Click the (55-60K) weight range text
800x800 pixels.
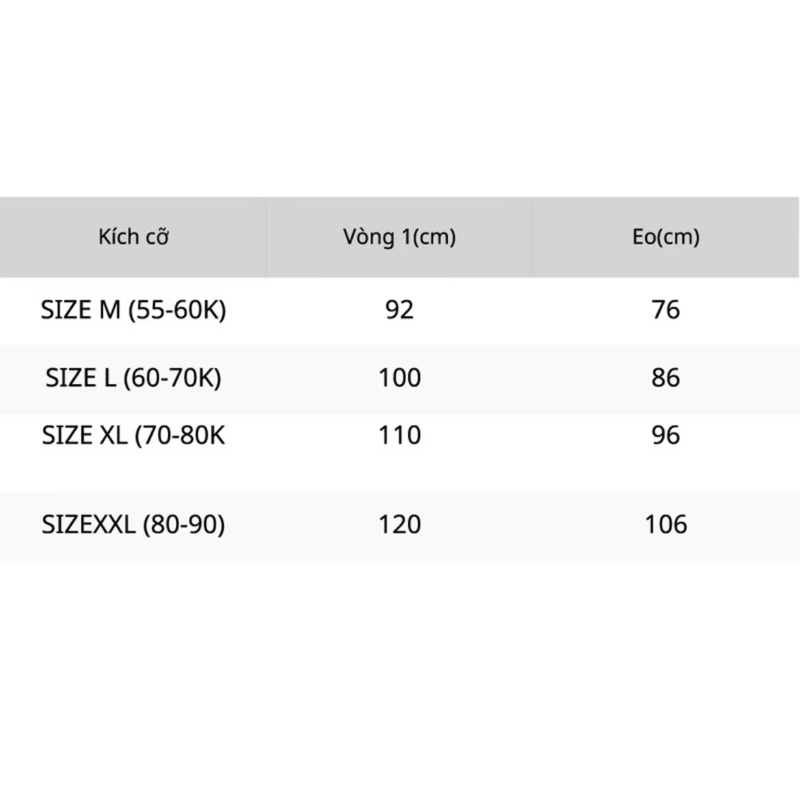pyautogui.click(x=177, y=311)
